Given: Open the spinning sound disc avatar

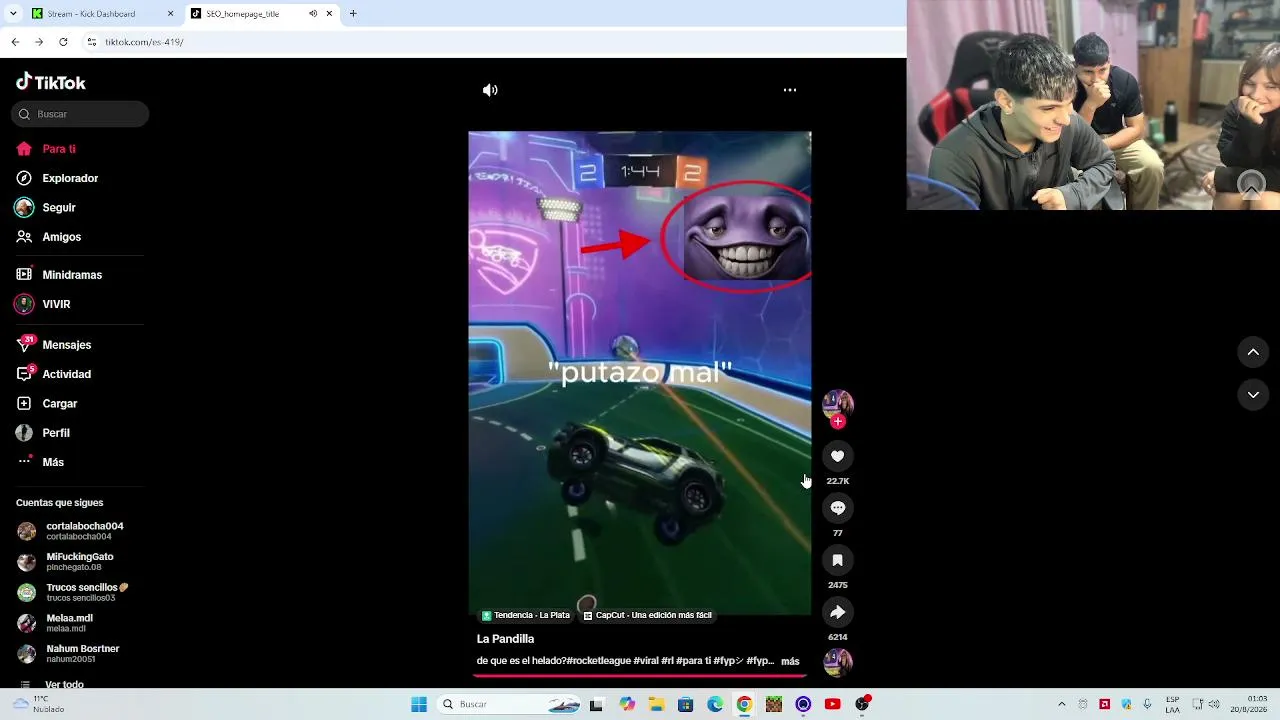Looking at the screenshot, I should pyautogui.click(x=838, y=662).
